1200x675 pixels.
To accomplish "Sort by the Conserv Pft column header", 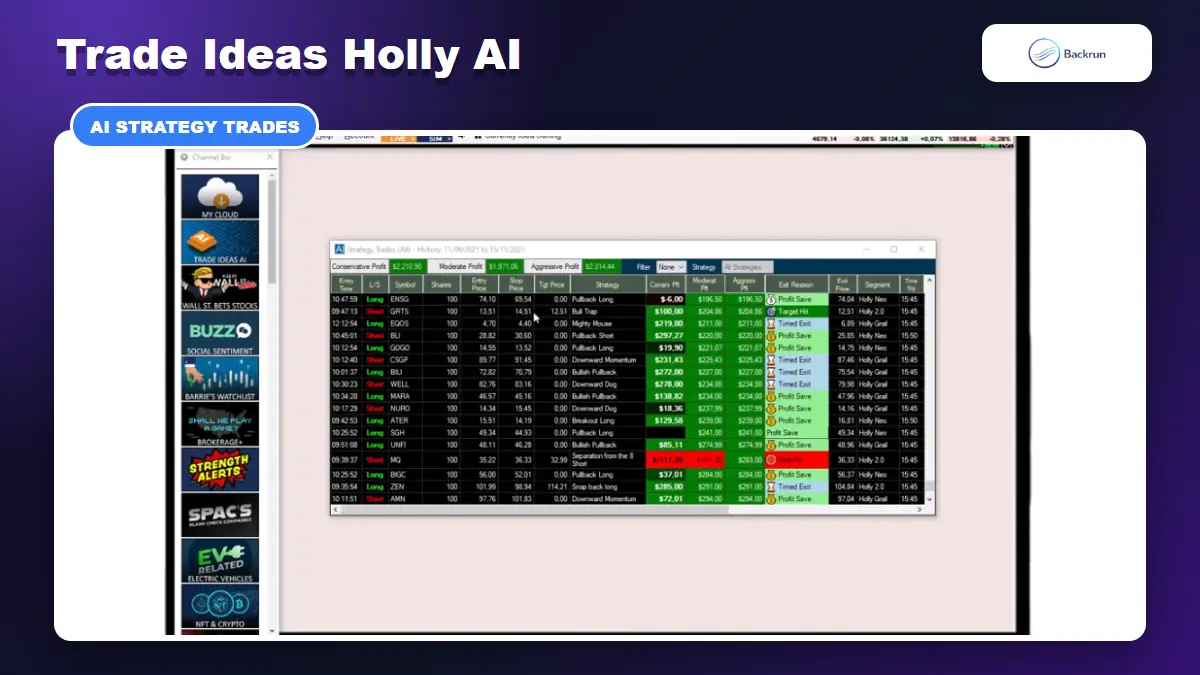I will (665, 284).
